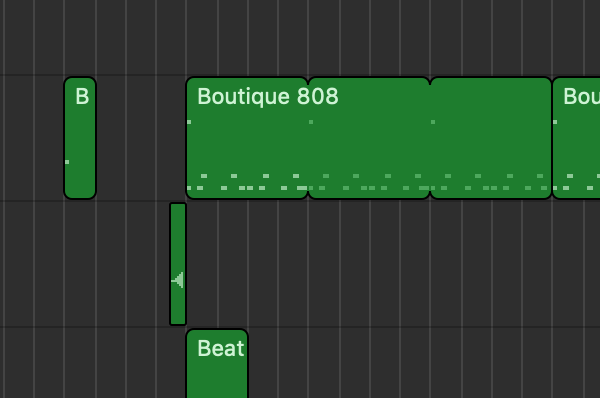This screenshot has height=398, width=600.
Task: Click the MIDI note inside the small B region
Action: point(67,162)
